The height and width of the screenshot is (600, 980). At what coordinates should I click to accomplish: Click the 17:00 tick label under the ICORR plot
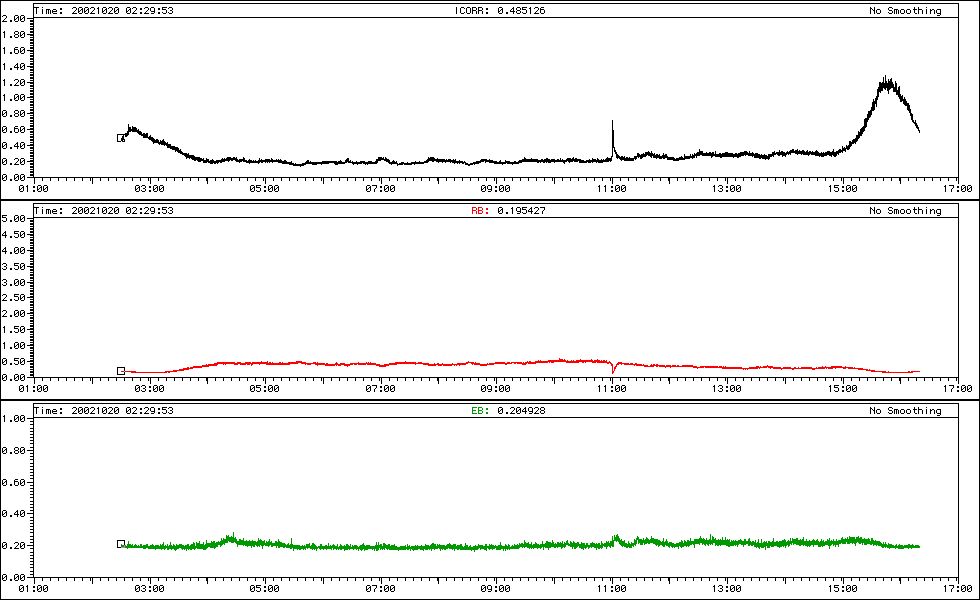point(958,189)
